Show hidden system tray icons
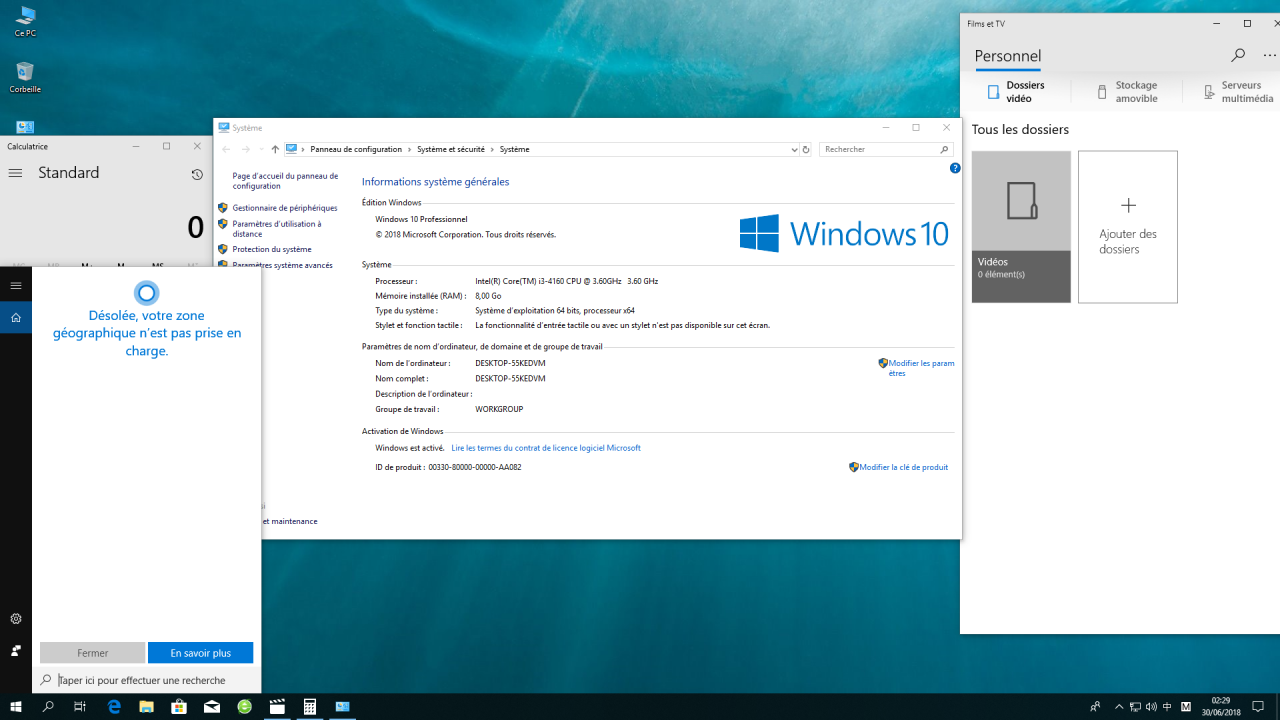The height and width of the screenshot is (720, 1280). (1119, 706)
